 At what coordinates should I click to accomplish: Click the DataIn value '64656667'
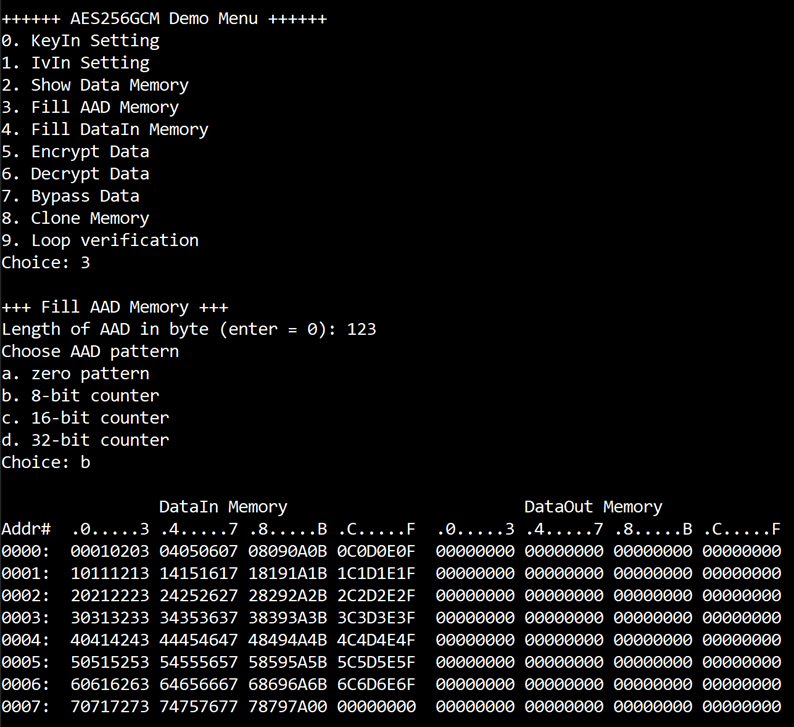pyautogui.click(x=199, y=685)
